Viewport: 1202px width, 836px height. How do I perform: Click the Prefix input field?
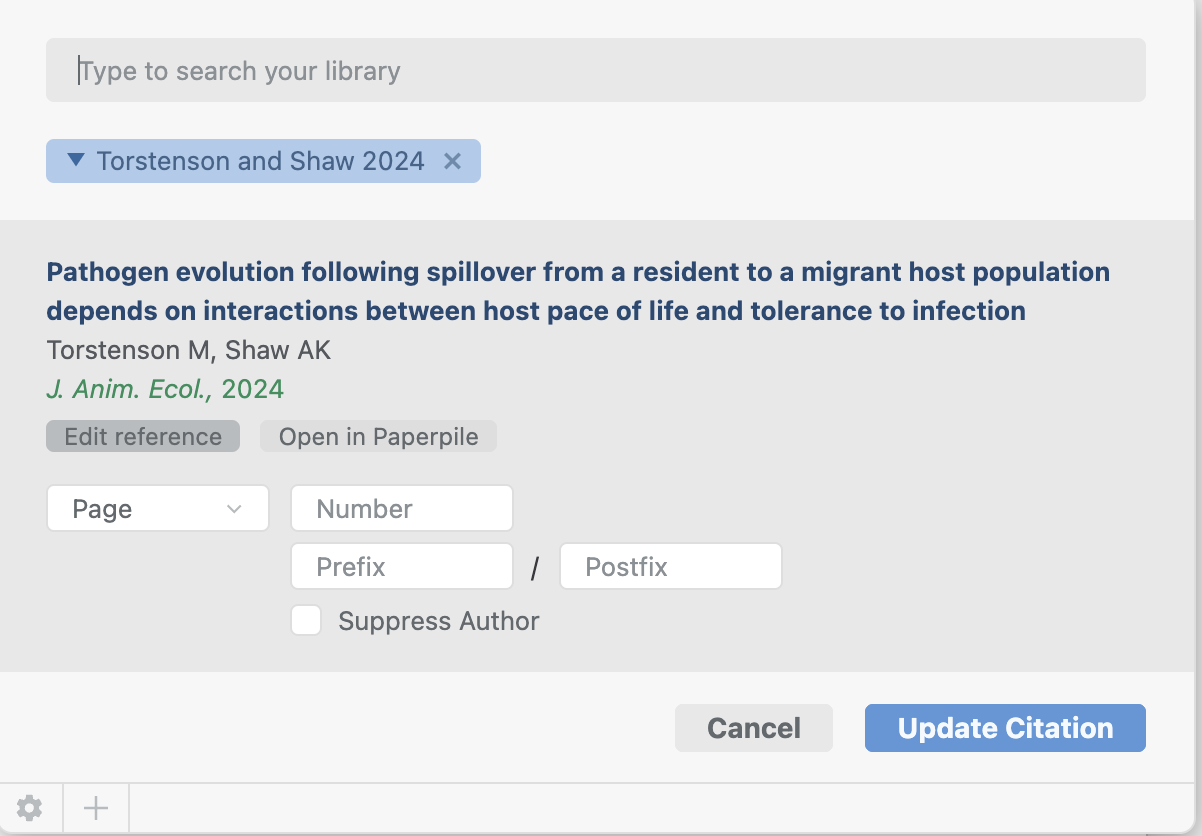(x=402, y=566)
